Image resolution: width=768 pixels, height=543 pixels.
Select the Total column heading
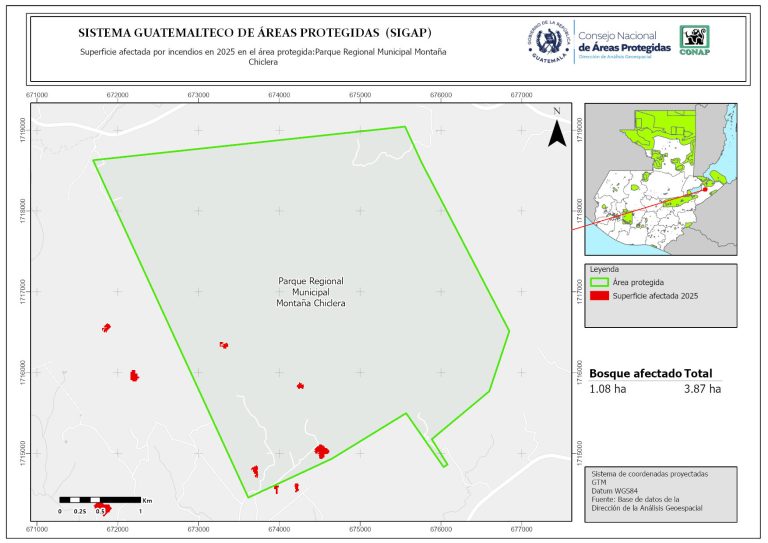coord(704,372)
